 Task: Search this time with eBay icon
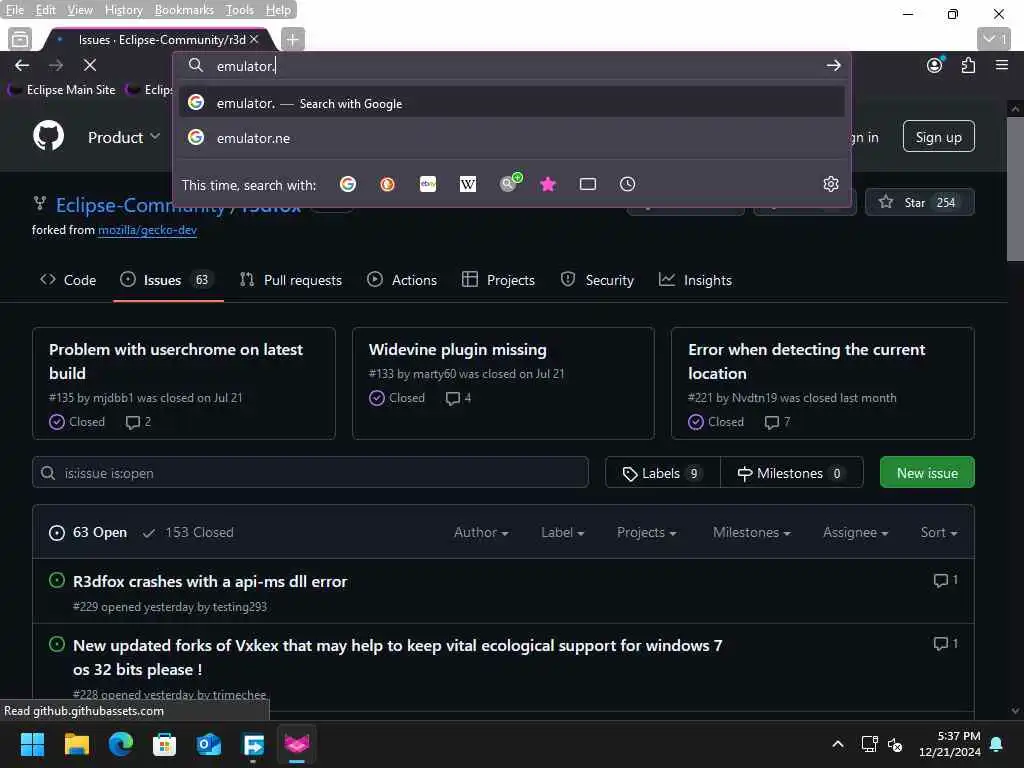click(428, 184)
